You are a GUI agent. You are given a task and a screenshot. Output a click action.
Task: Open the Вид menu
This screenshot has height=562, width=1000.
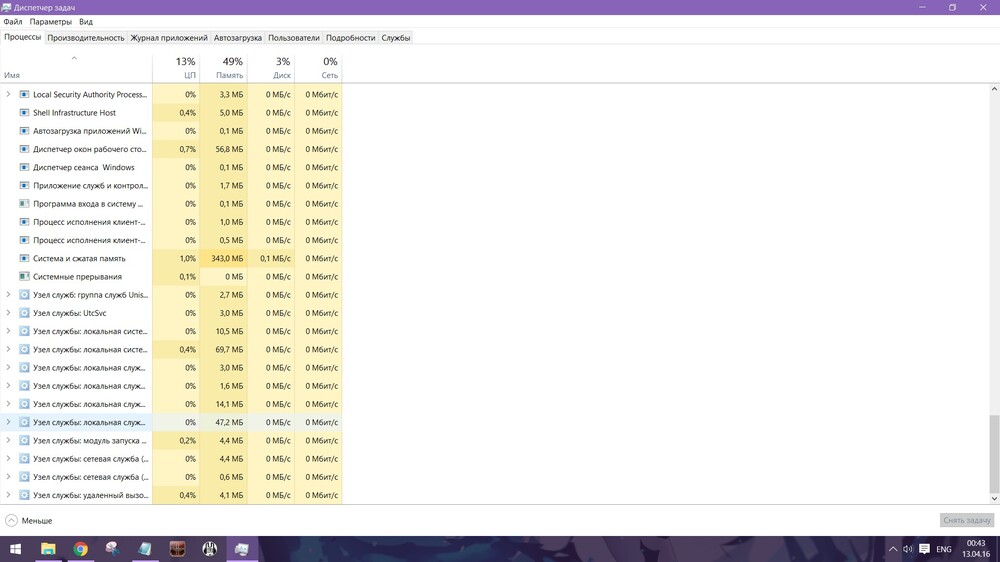85,22
